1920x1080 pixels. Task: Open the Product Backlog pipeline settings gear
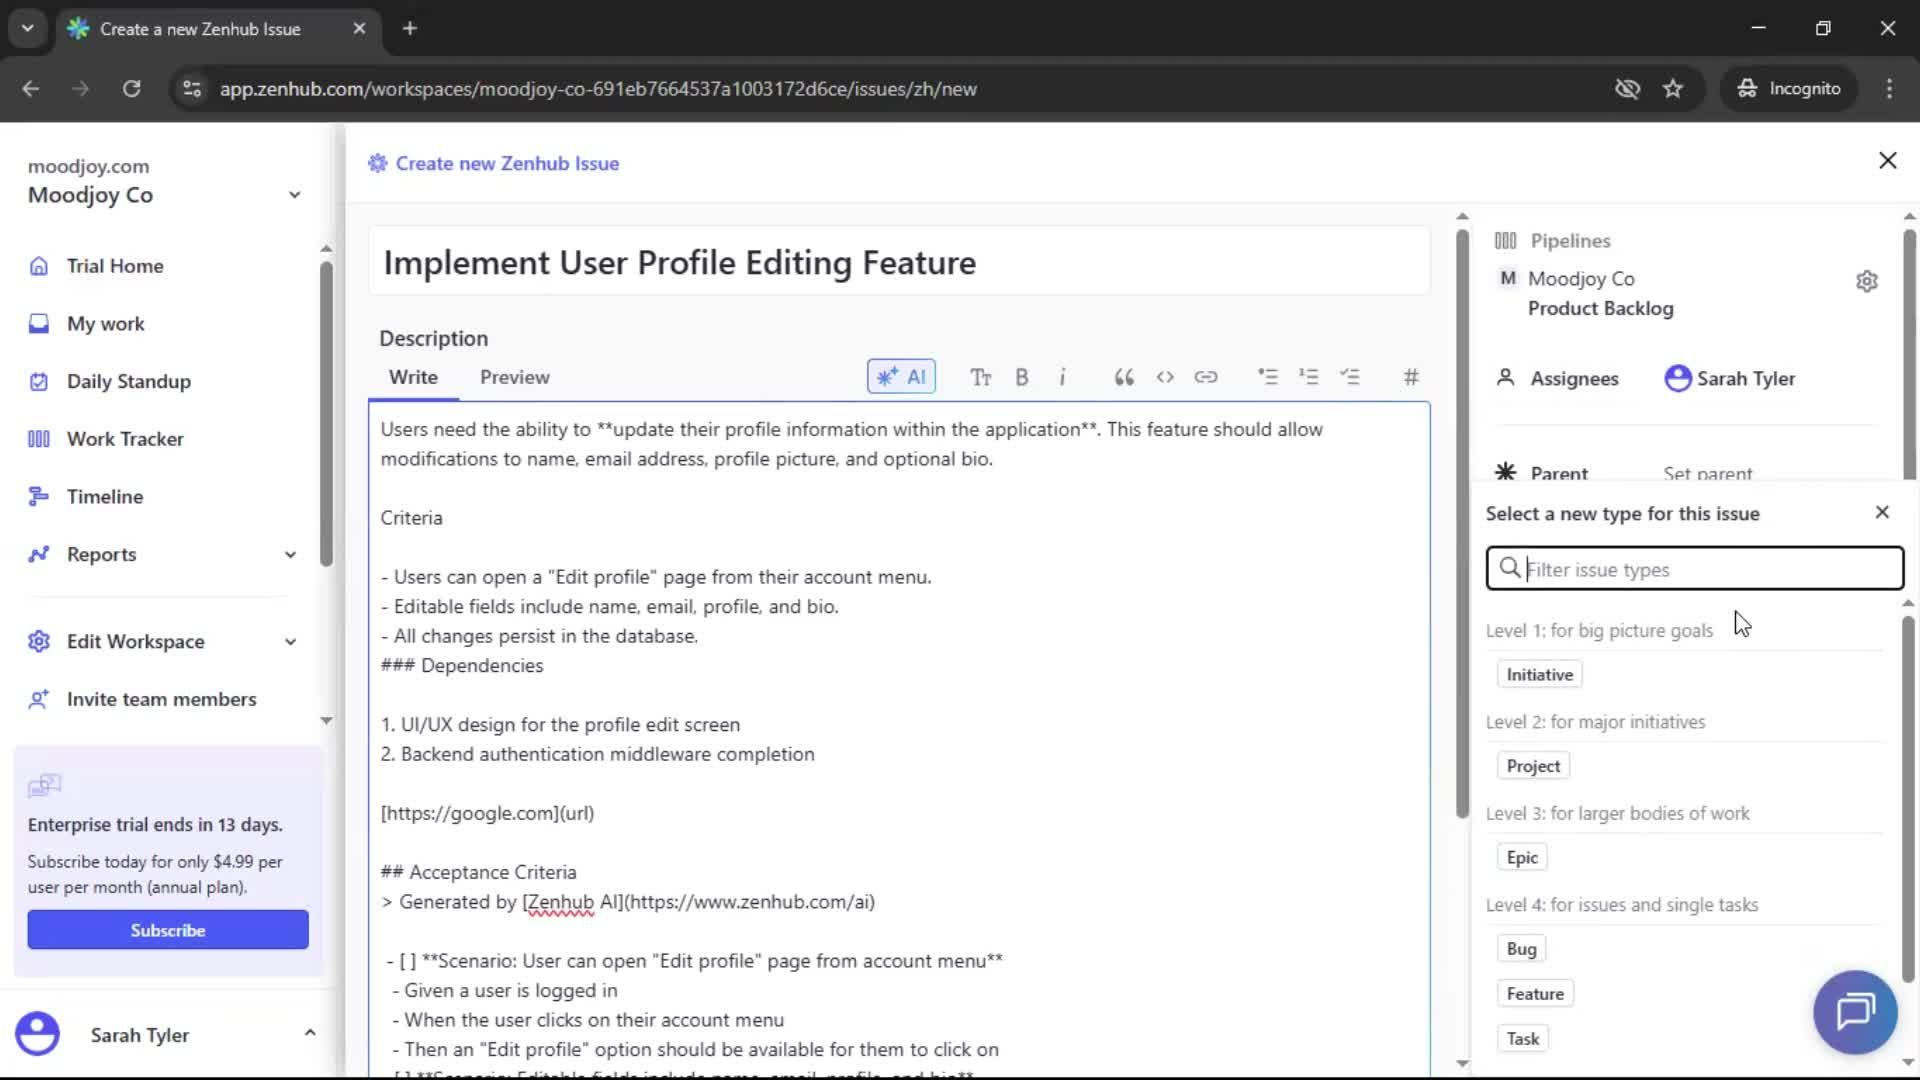click(1868, 281)
